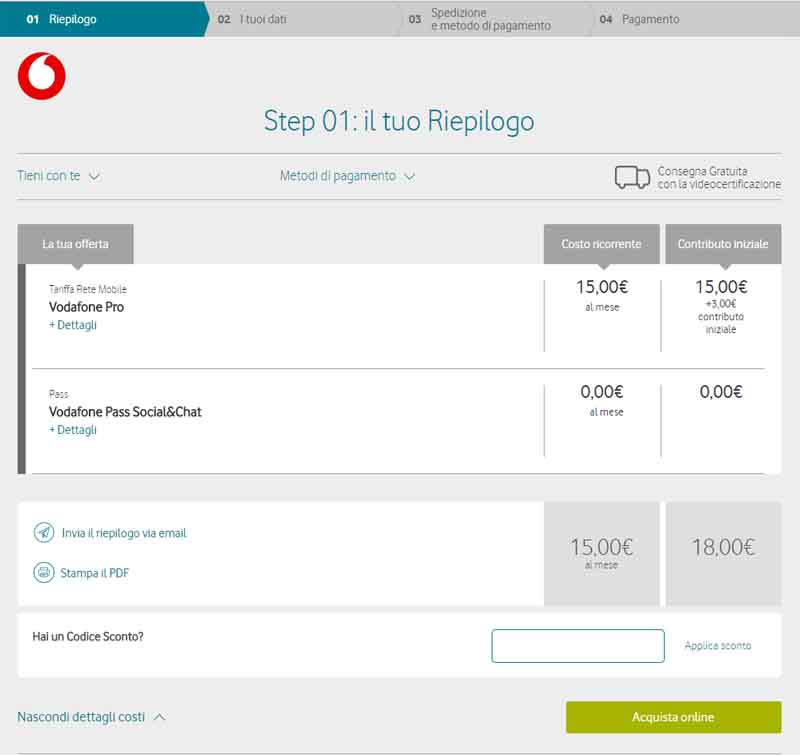The width and height of the screenshot is (800, 755).
Task: Click the Hai un Codice Sconto? label
Action: pos(88,637)
